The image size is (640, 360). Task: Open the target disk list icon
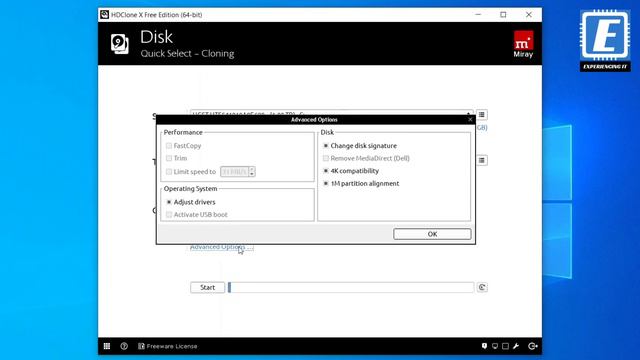tap(482, 160)
